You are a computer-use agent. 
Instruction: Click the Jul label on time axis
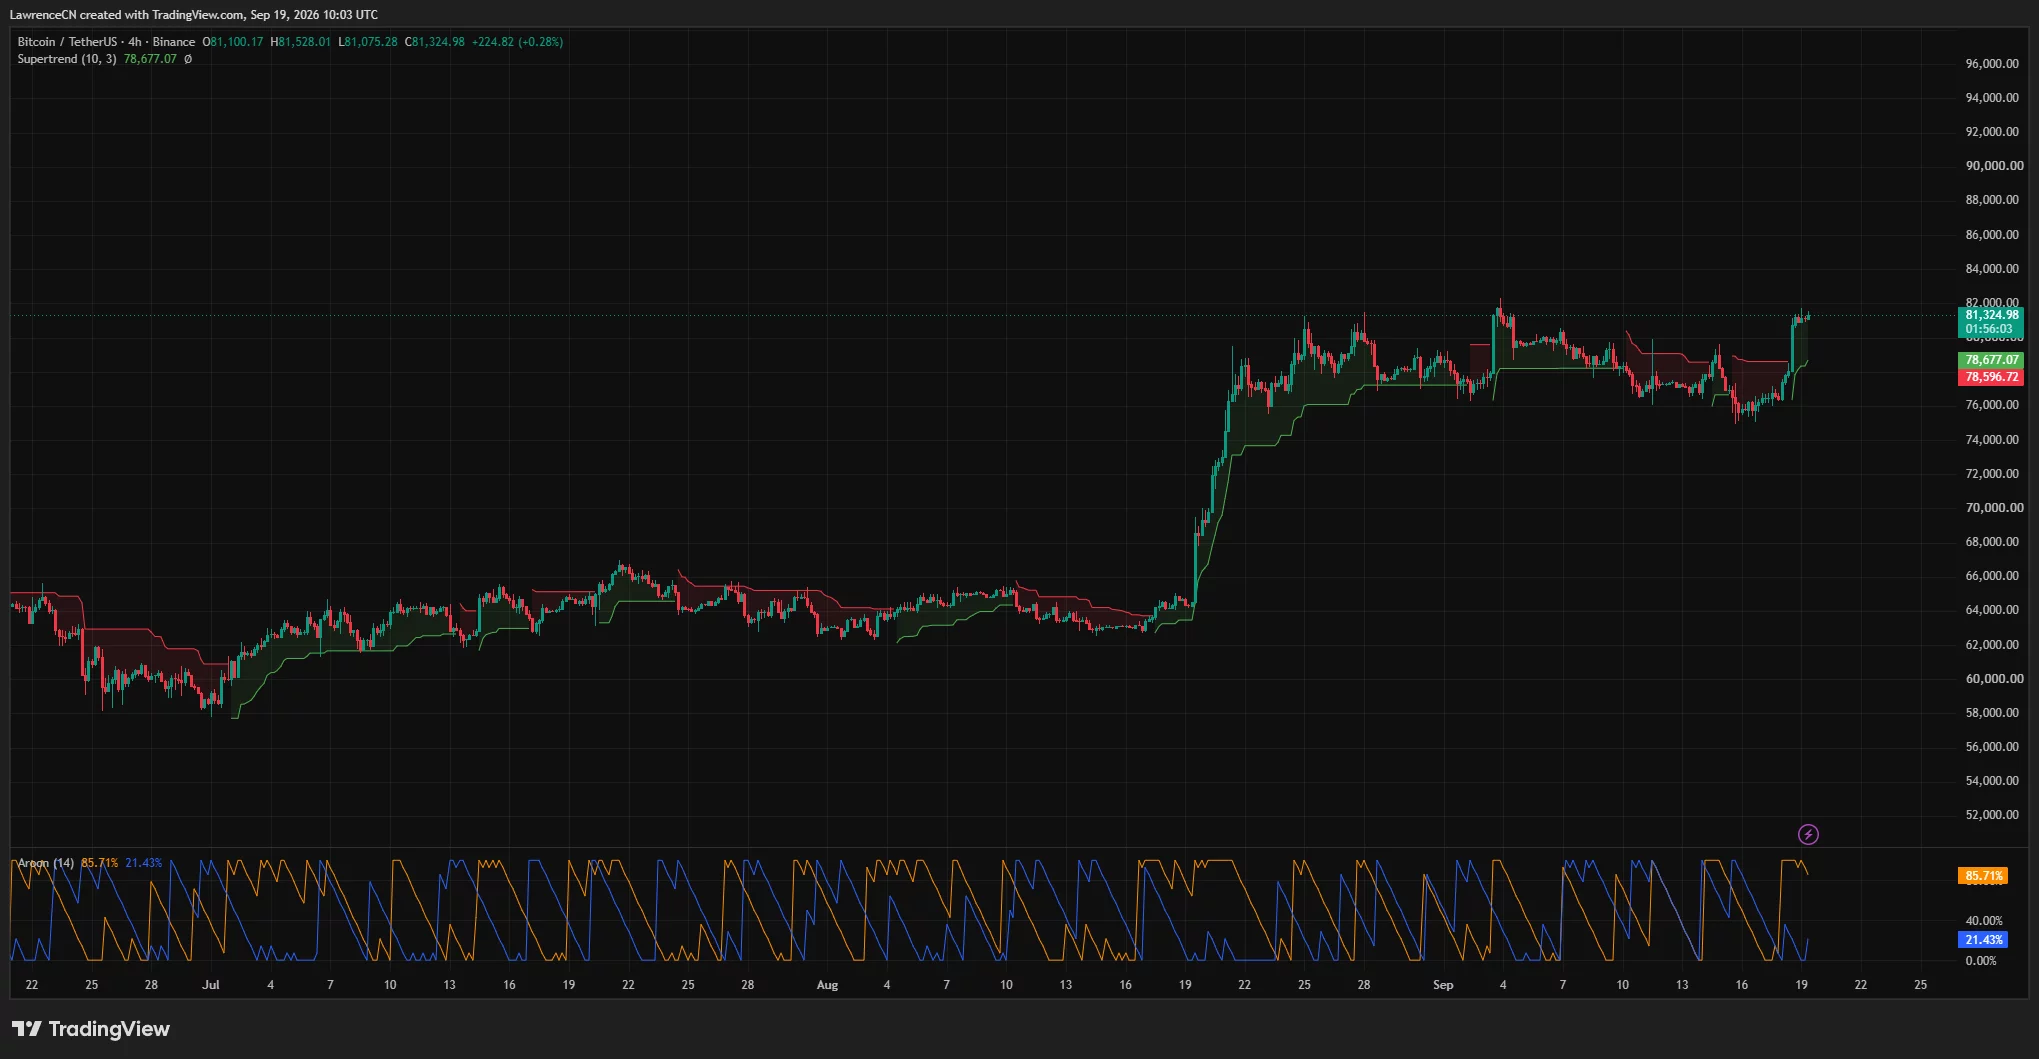click(x=210, y=985)
